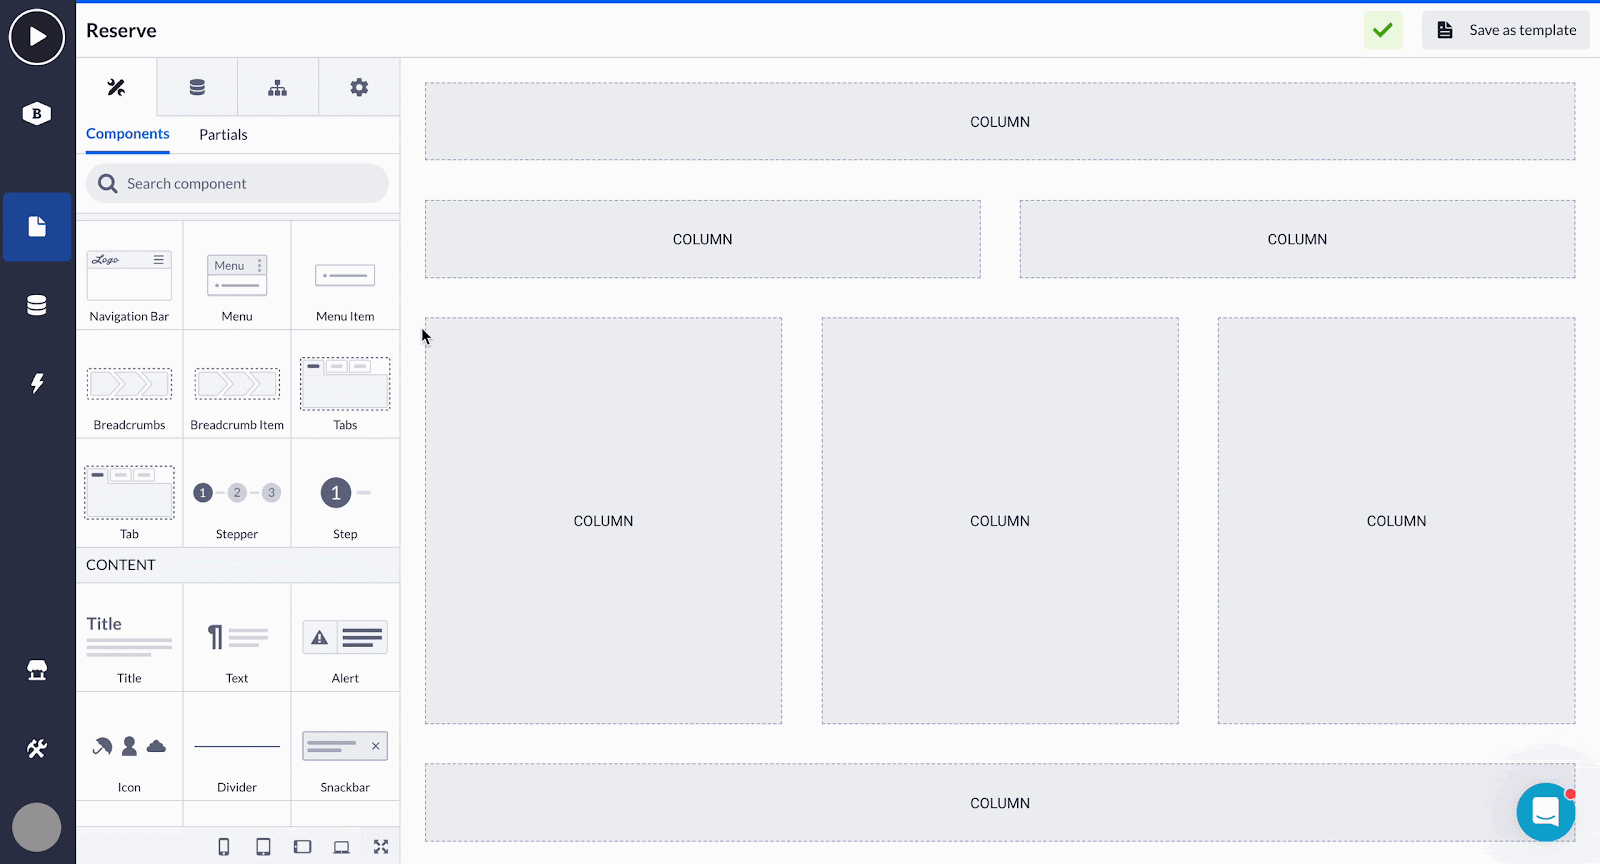The width and height of the screenshot is (1600, 864).
Task: Select the Breadcrumbs component
Action: (x=129, y=385)
